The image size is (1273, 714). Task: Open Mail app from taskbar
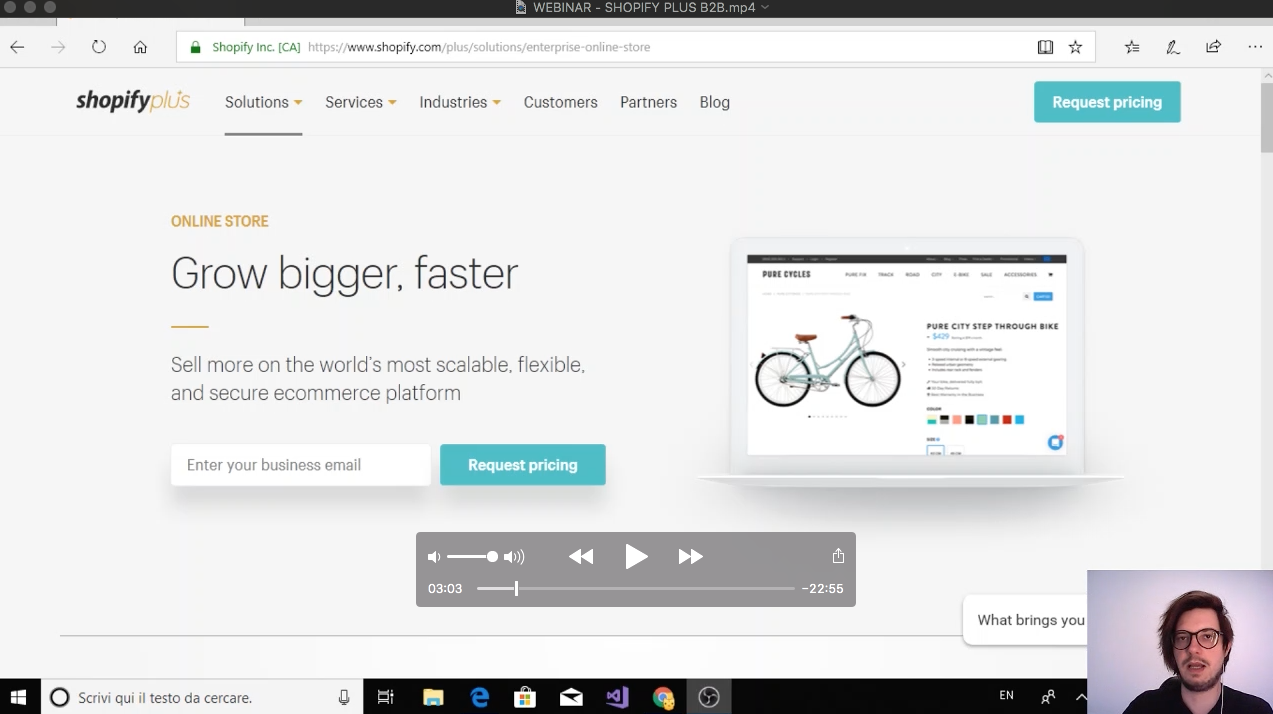(571, 697)
